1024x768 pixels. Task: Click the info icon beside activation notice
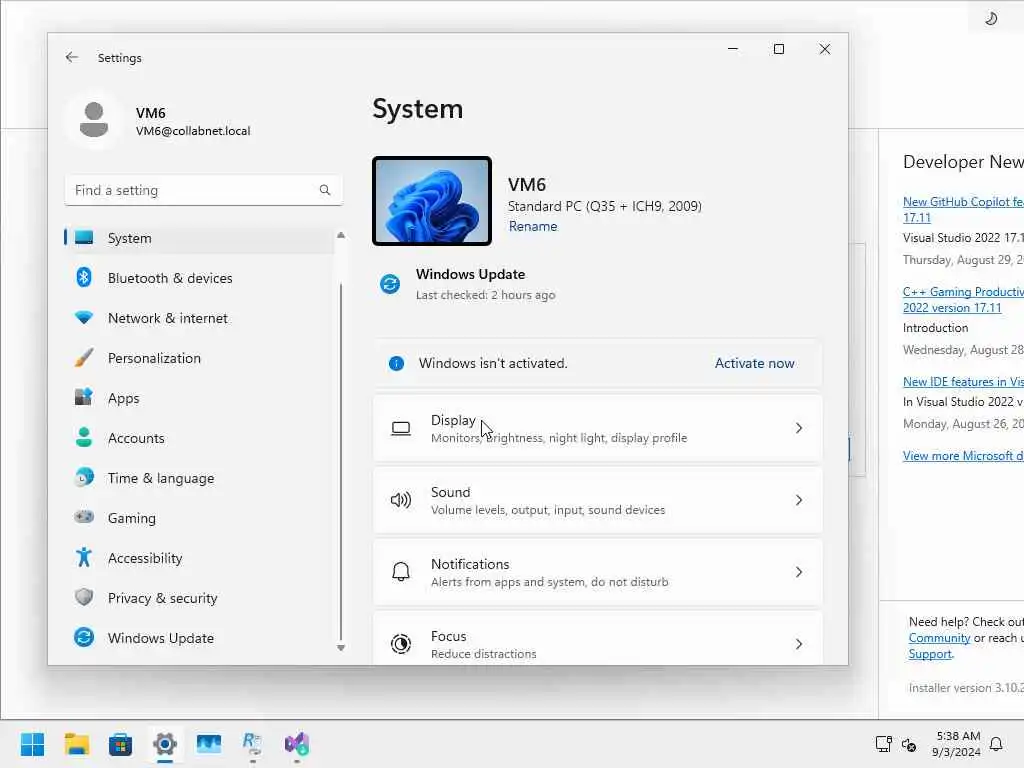[x=396, y=364]
